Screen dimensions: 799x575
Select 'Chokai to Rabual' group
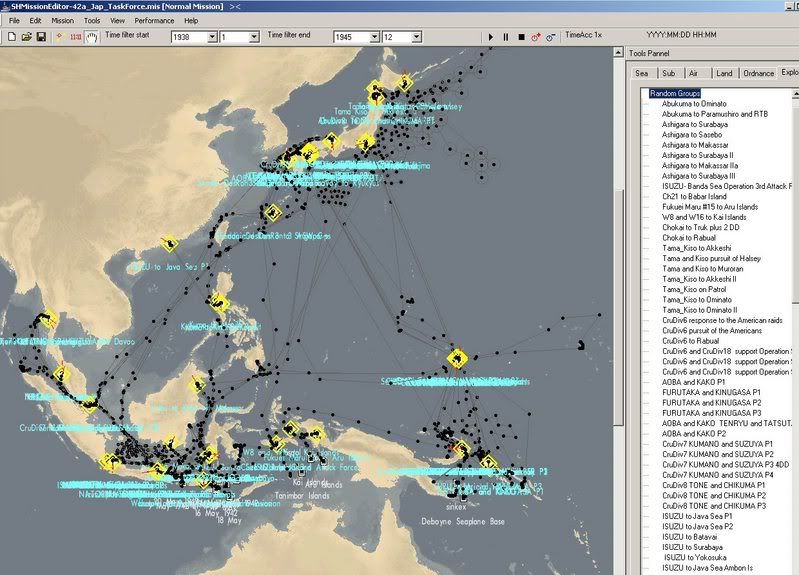[689, 238]
